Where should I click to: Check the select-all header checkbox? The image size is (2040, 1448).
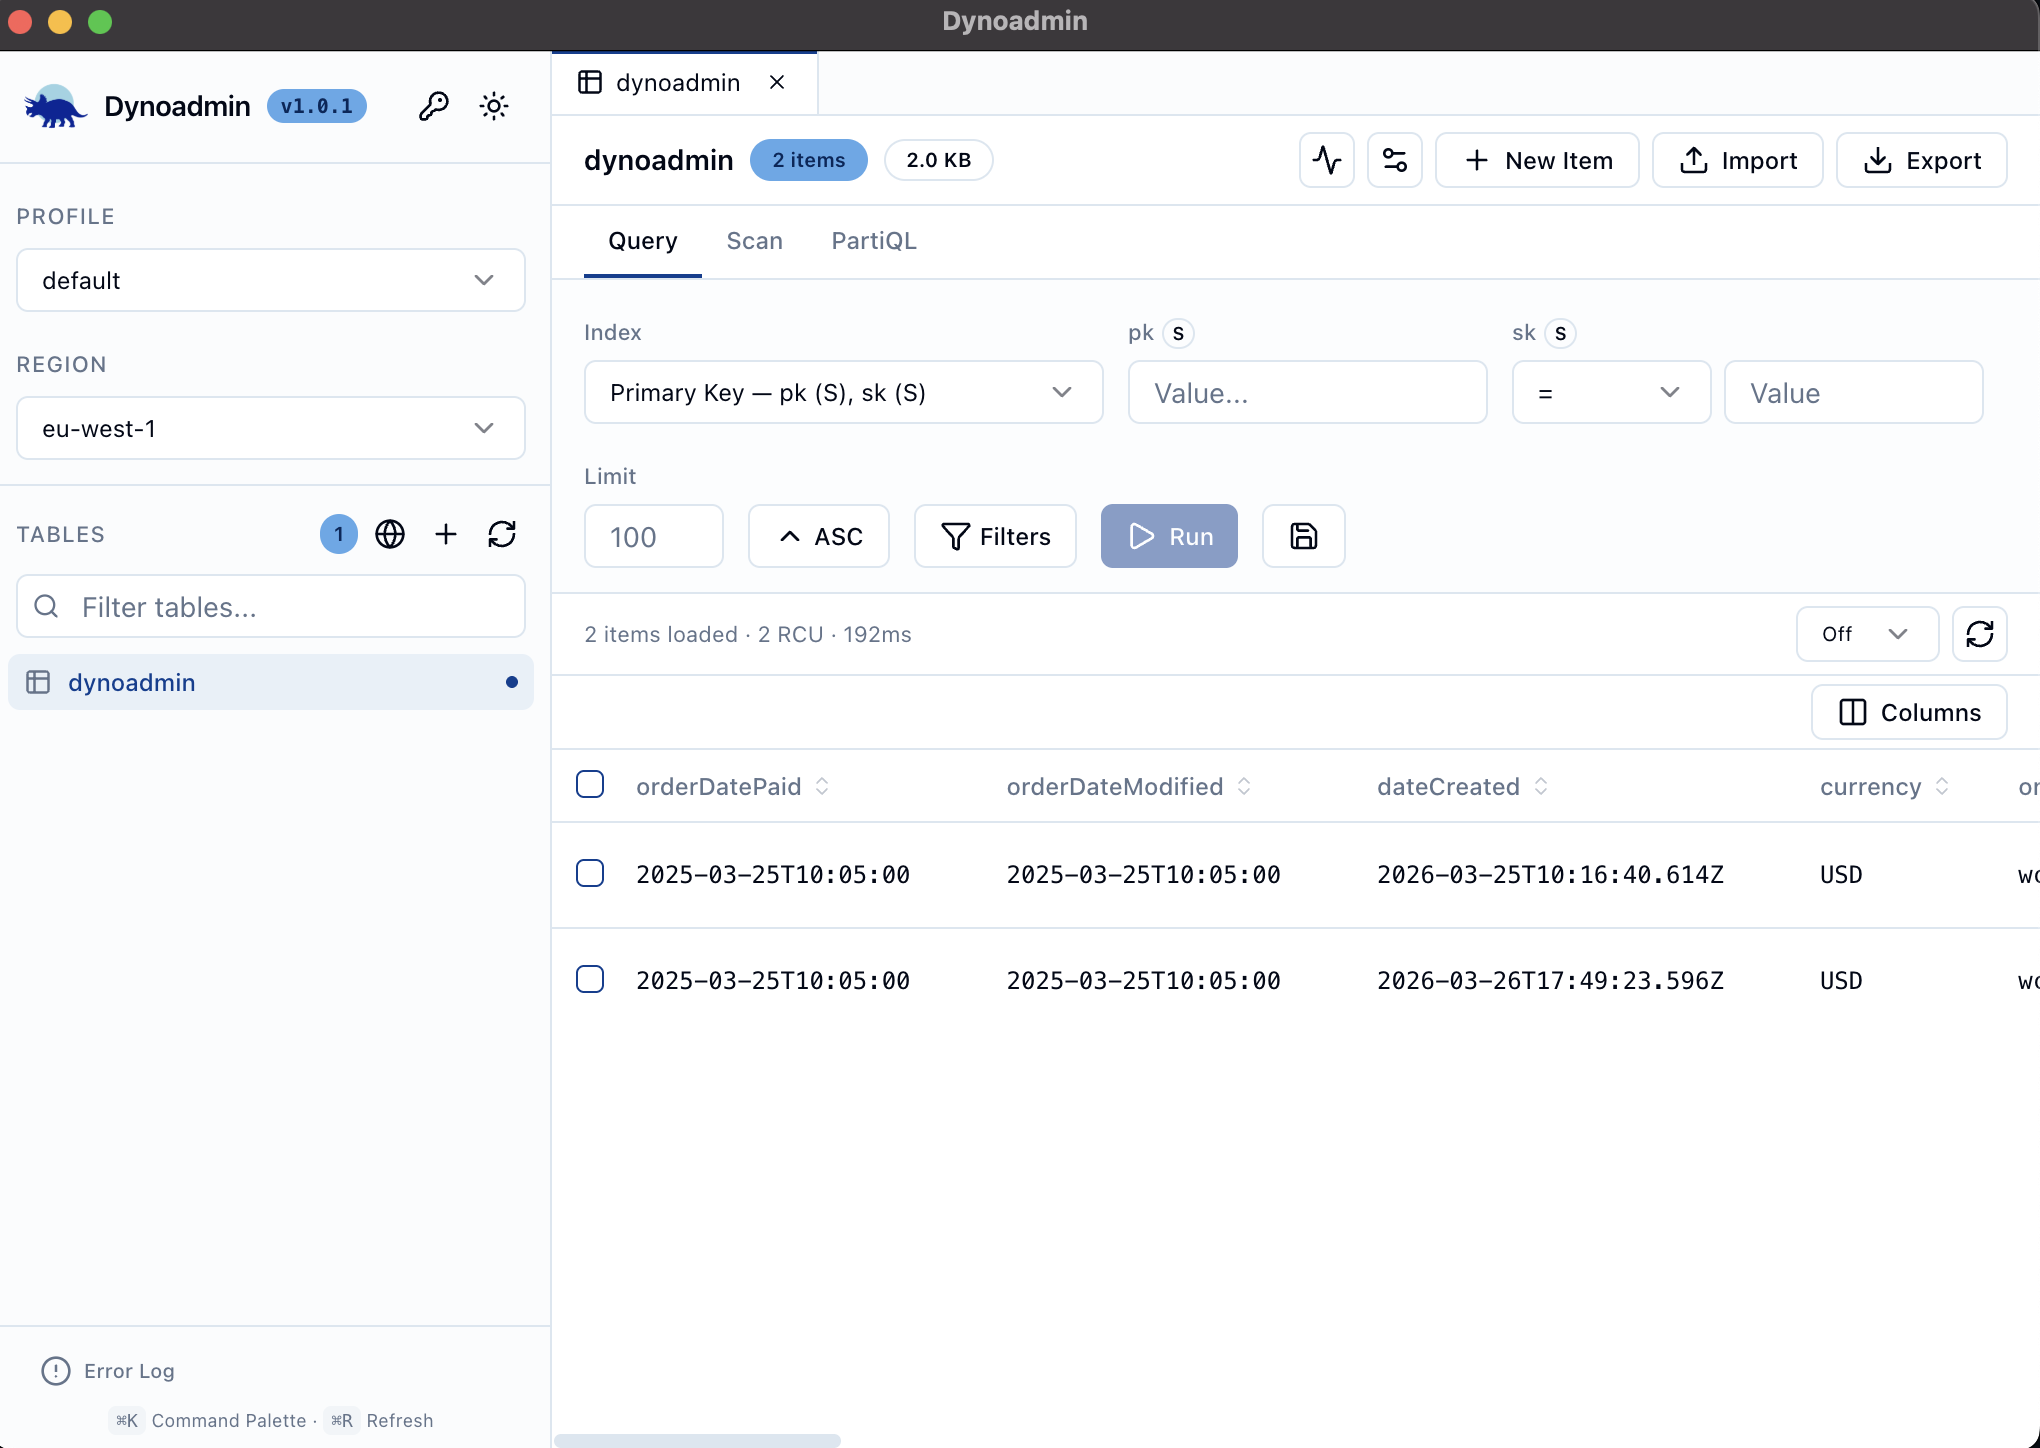(x=590, y=785)
